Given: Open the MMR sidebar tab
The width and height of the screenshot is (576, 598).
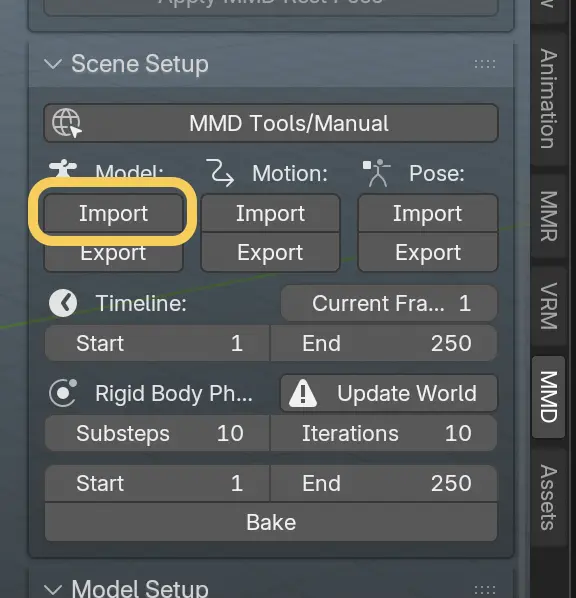Looking at the screenshot, I should [549, 216].
